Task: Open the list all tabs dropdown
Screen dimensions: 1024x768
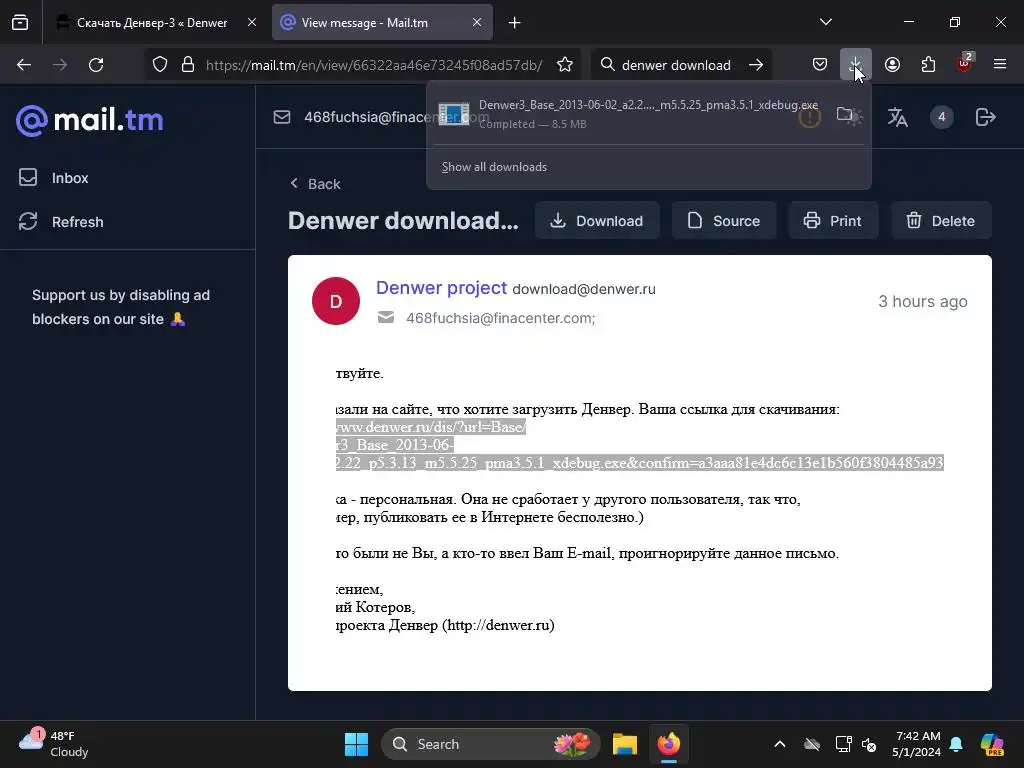Action: tap(825, 22)
